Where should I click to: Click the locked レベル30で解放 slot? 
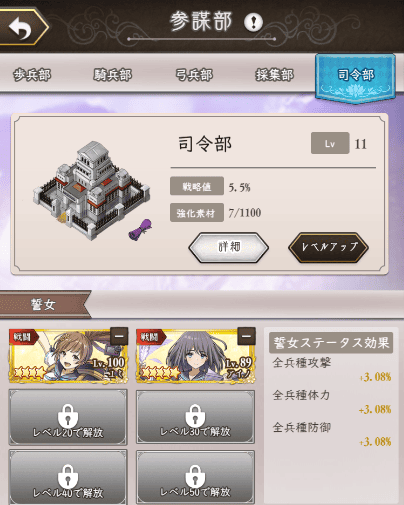click(195, 417)
